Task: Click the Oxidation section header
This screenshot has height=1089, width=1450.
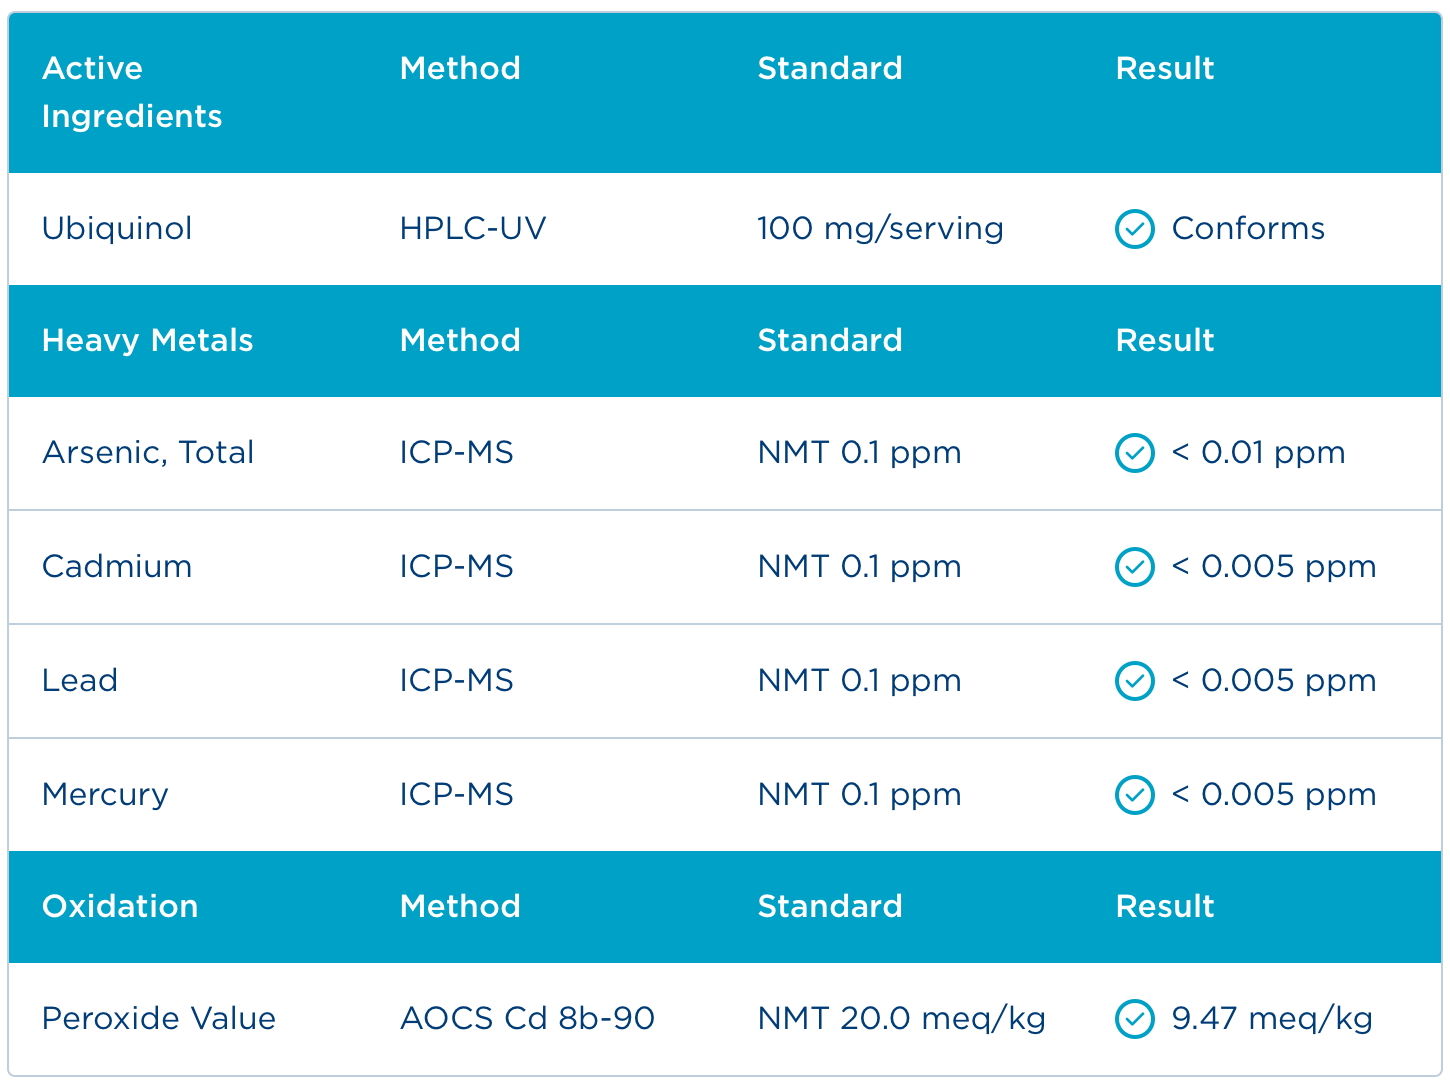Action: (120, 907)
